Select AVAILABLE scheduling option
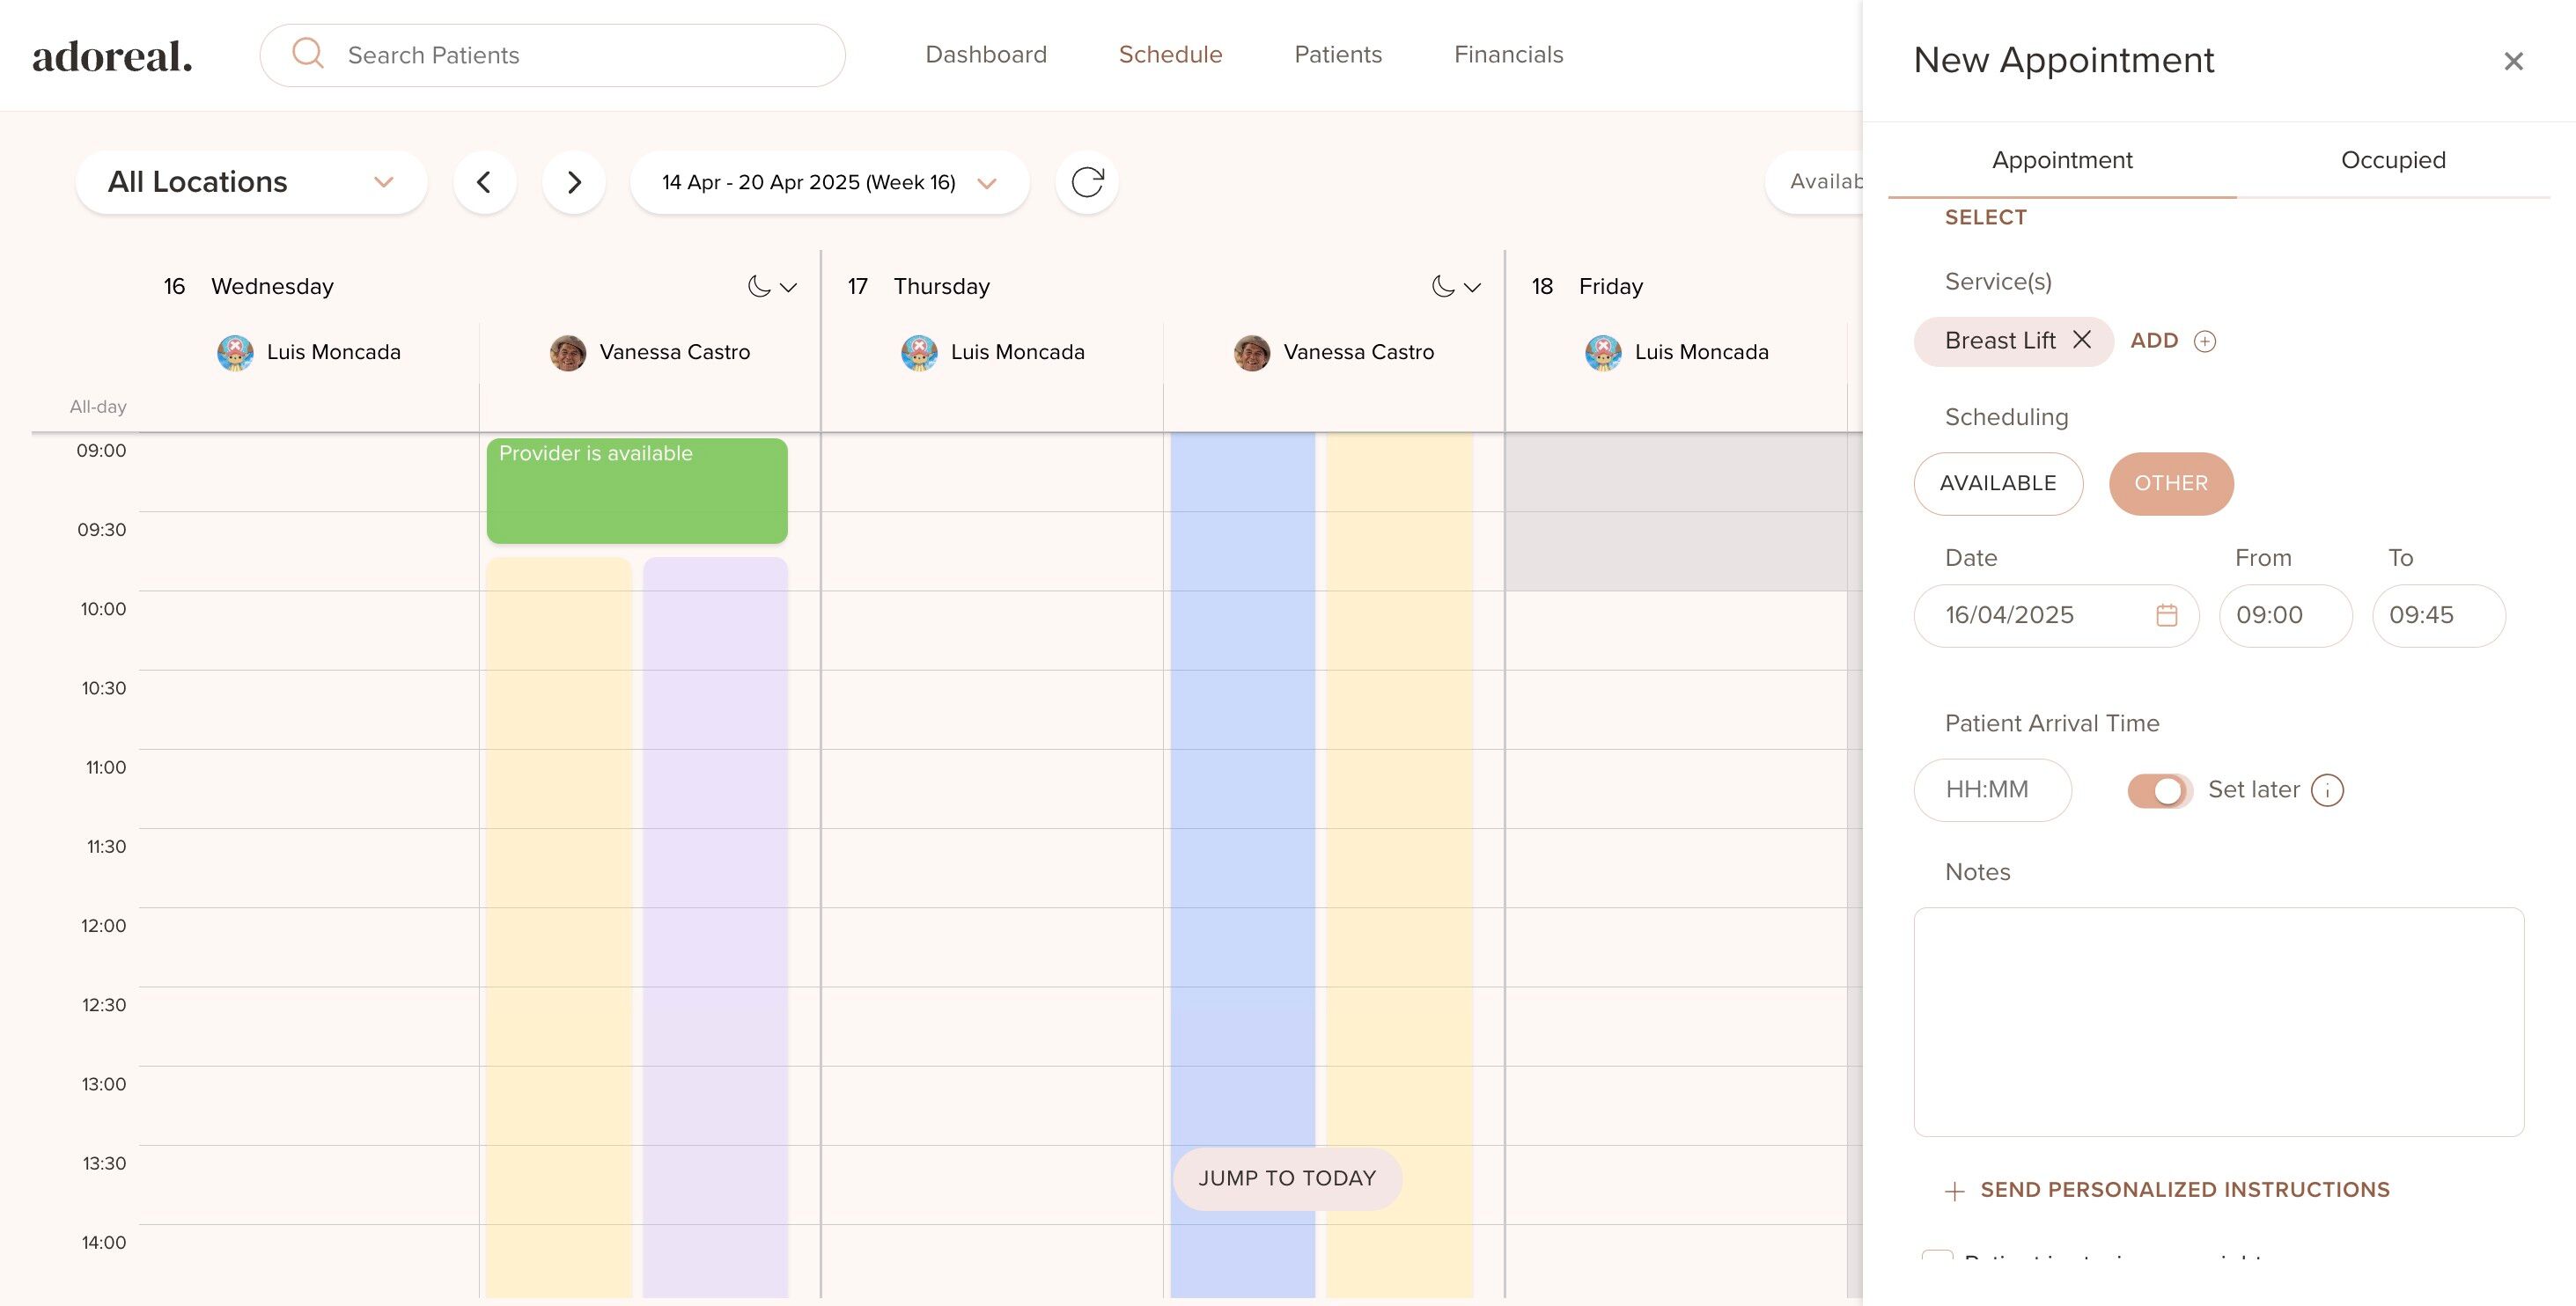Viewport: 2576px width, 1306px height. click(1997, 483)
